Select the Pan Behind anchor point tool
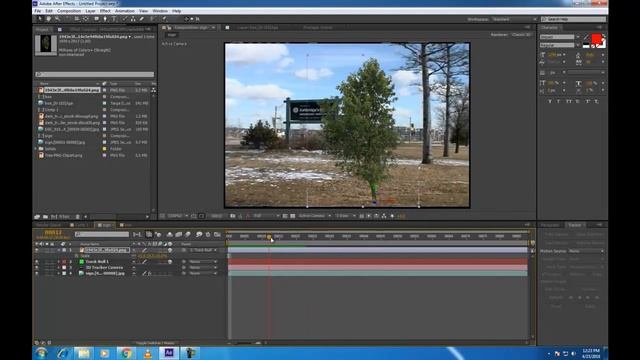The image size is (640, 360). point(86,19)
